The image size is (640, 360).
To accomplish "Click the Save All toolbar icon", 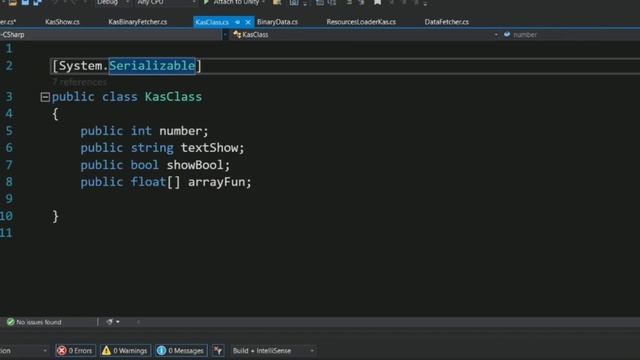I will click(x=38, y=2).
